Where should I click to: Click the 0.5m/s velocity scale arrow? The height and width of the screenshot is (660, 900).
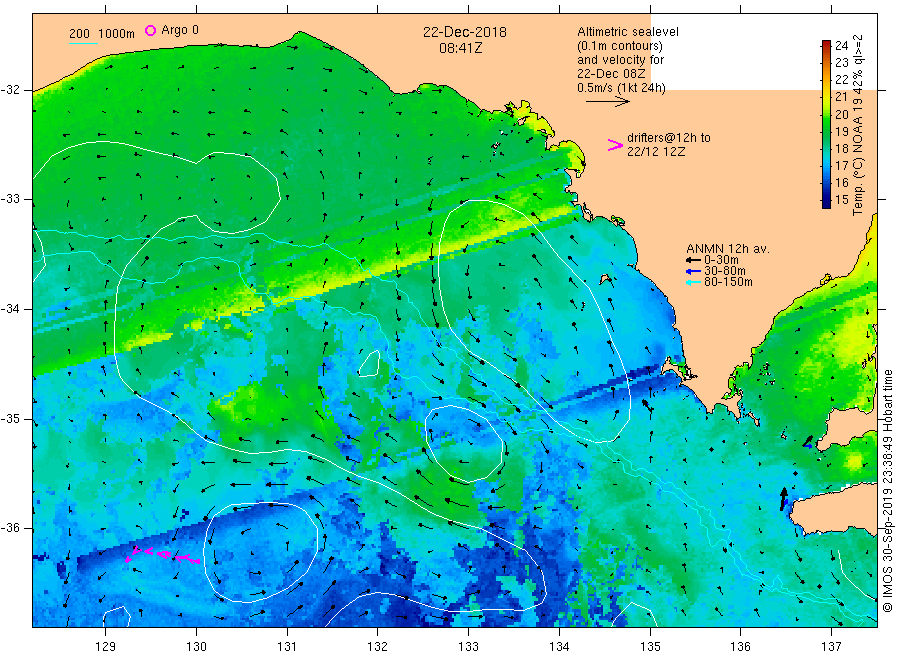608,102
